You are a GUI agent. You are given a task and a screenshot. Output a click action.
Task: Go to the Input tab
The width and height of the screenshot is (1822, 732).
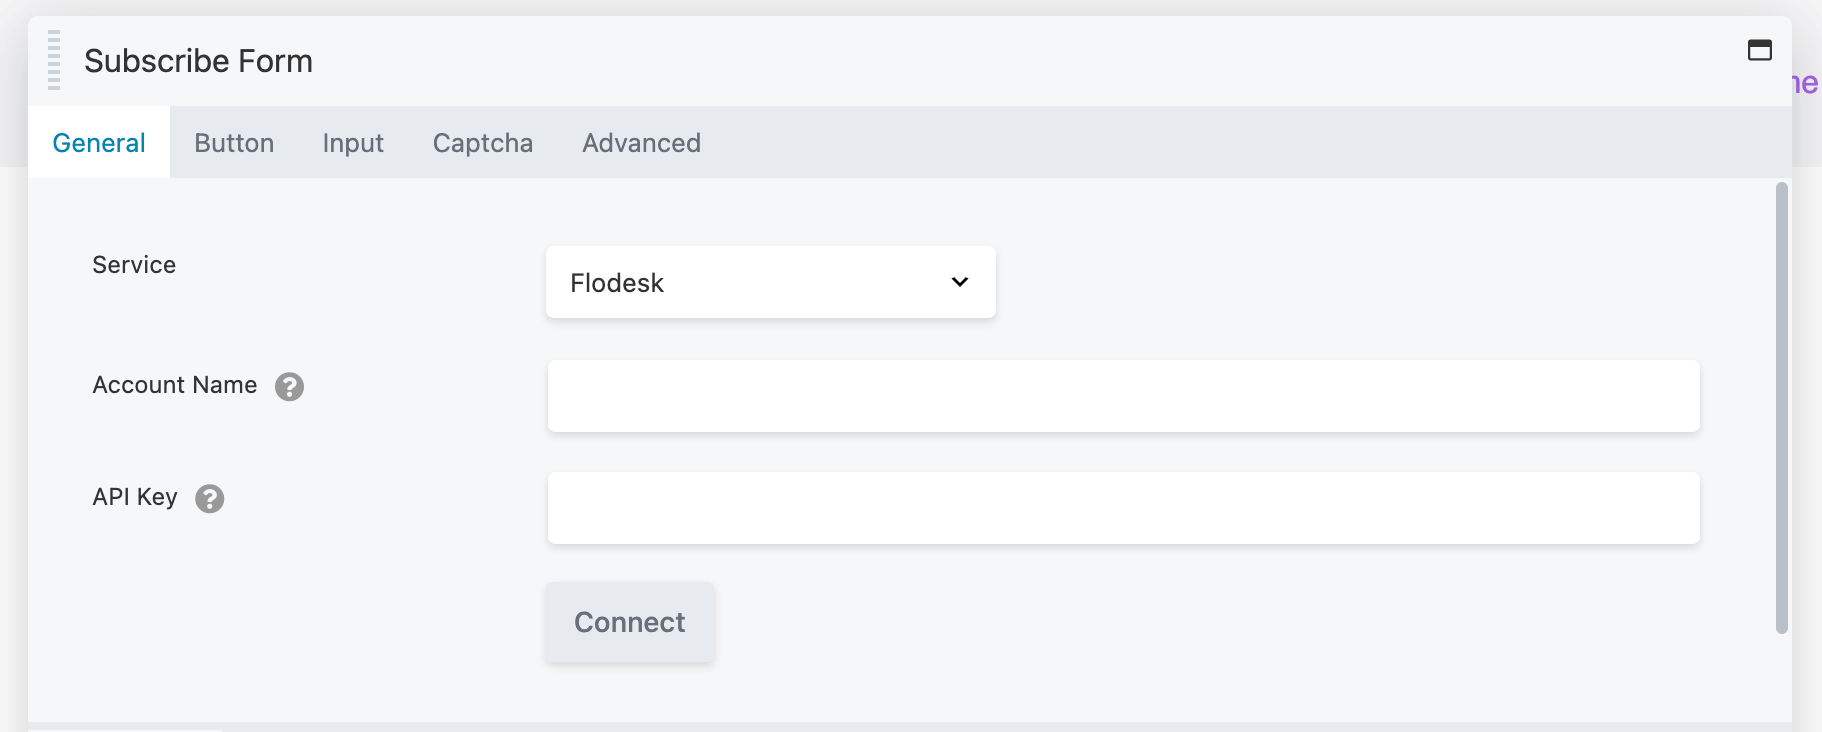coord(353,143)
